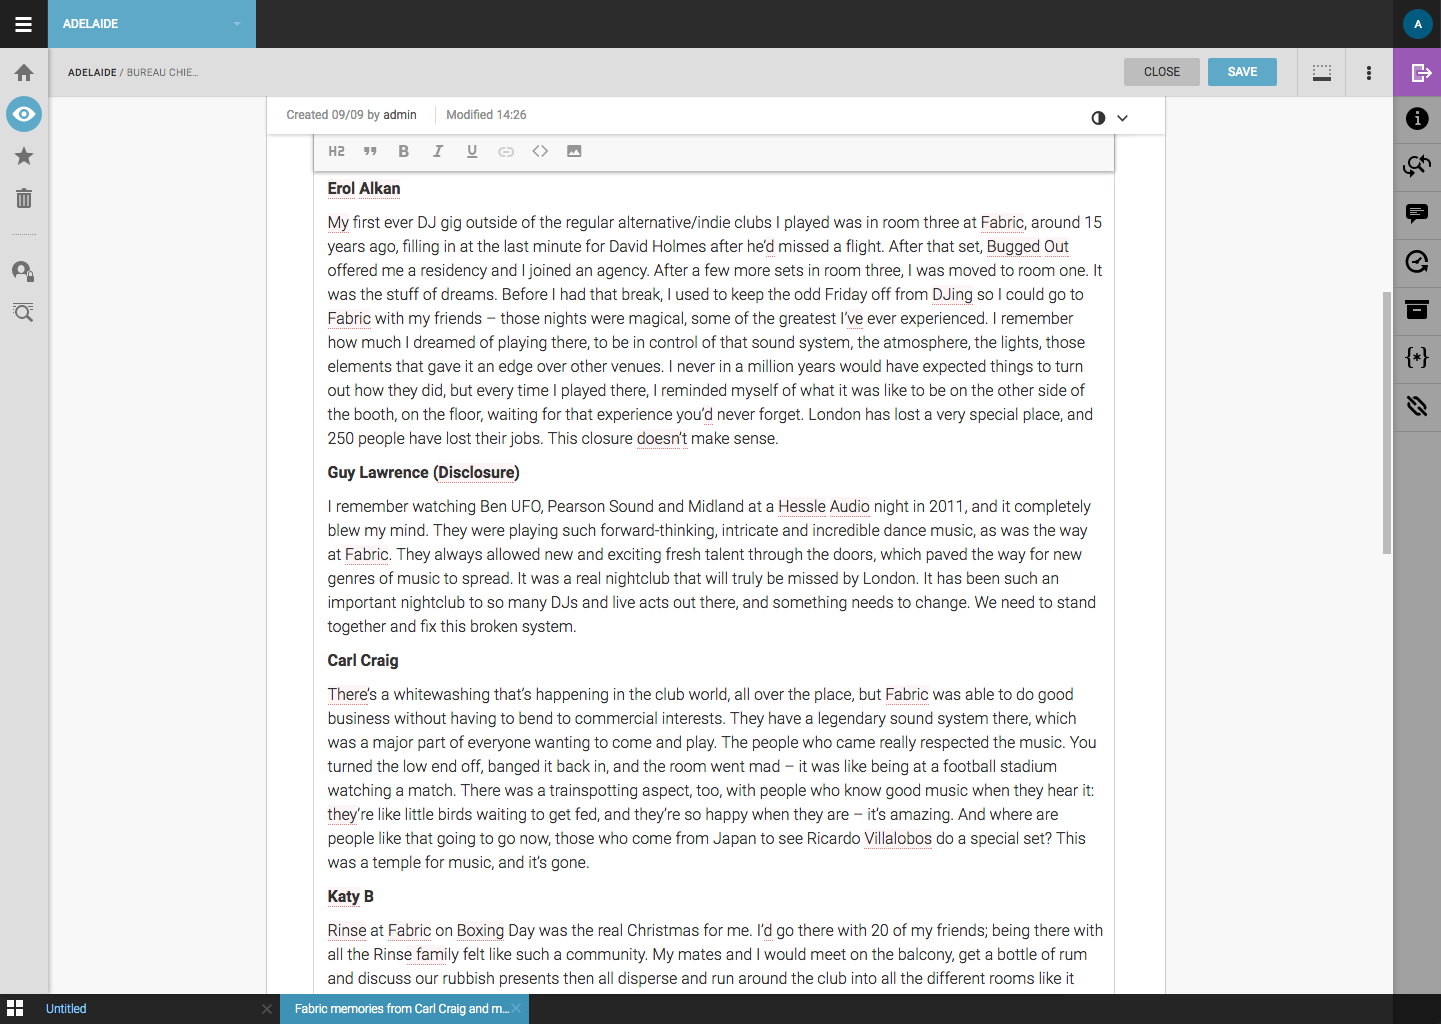
Task: Open the macros curly-brace panel
Action: pyautogui.click(x=1417, y=358)
